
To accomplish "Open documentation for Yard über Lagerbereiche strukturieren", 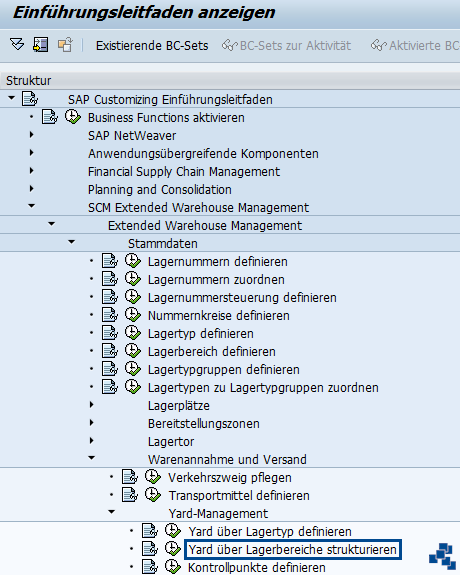I will tap(150, 549).
